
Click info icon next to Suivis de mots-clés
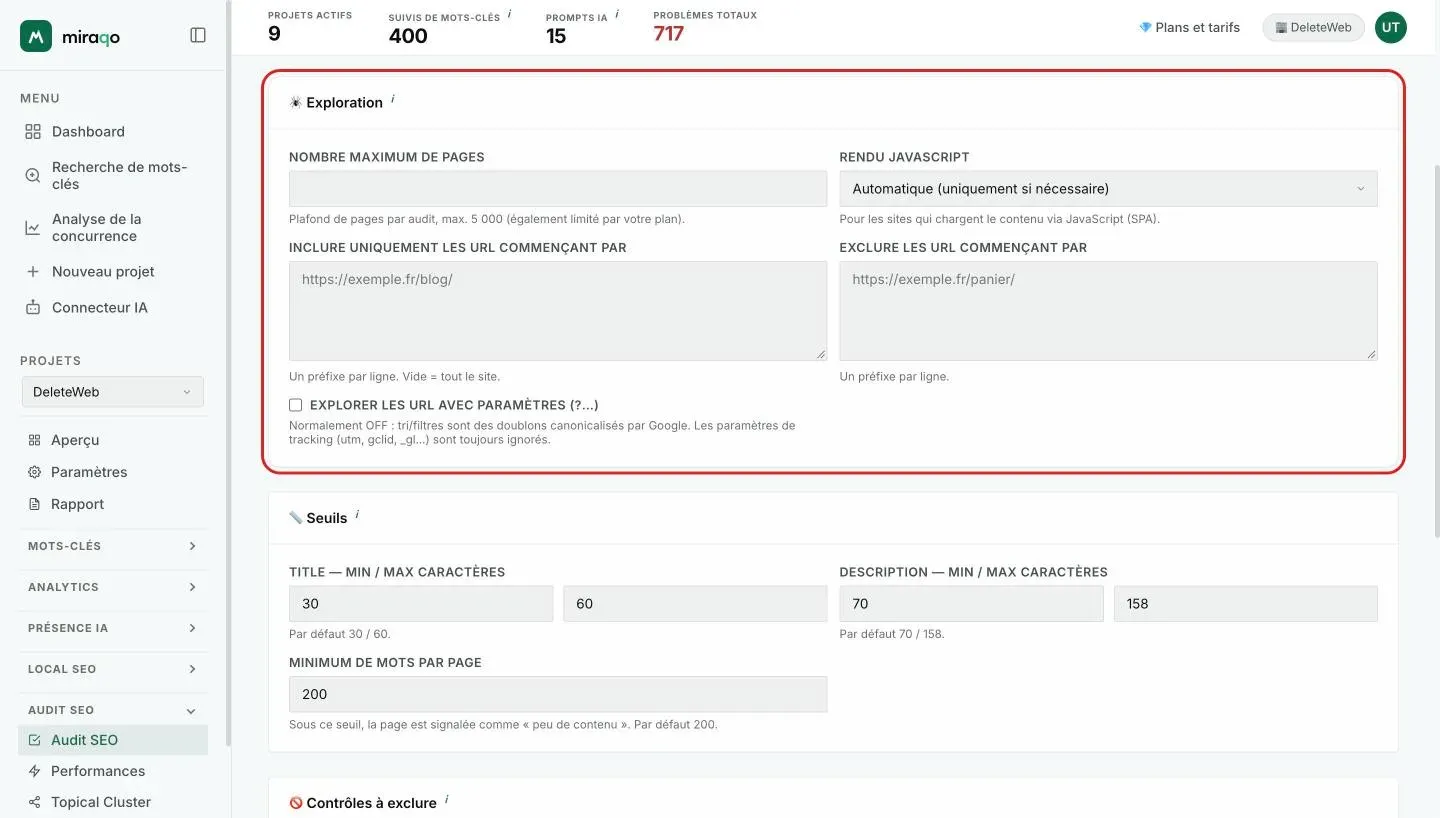click(509, 14)
